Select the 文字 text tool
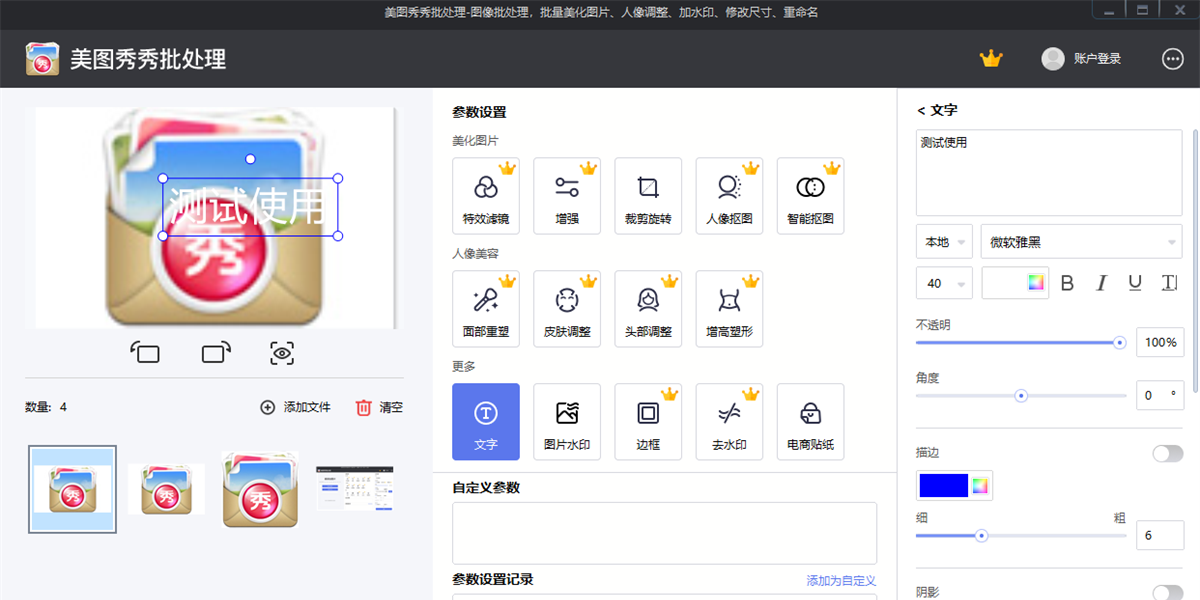This screenshot has width=1200, height=600. [486, 422]
